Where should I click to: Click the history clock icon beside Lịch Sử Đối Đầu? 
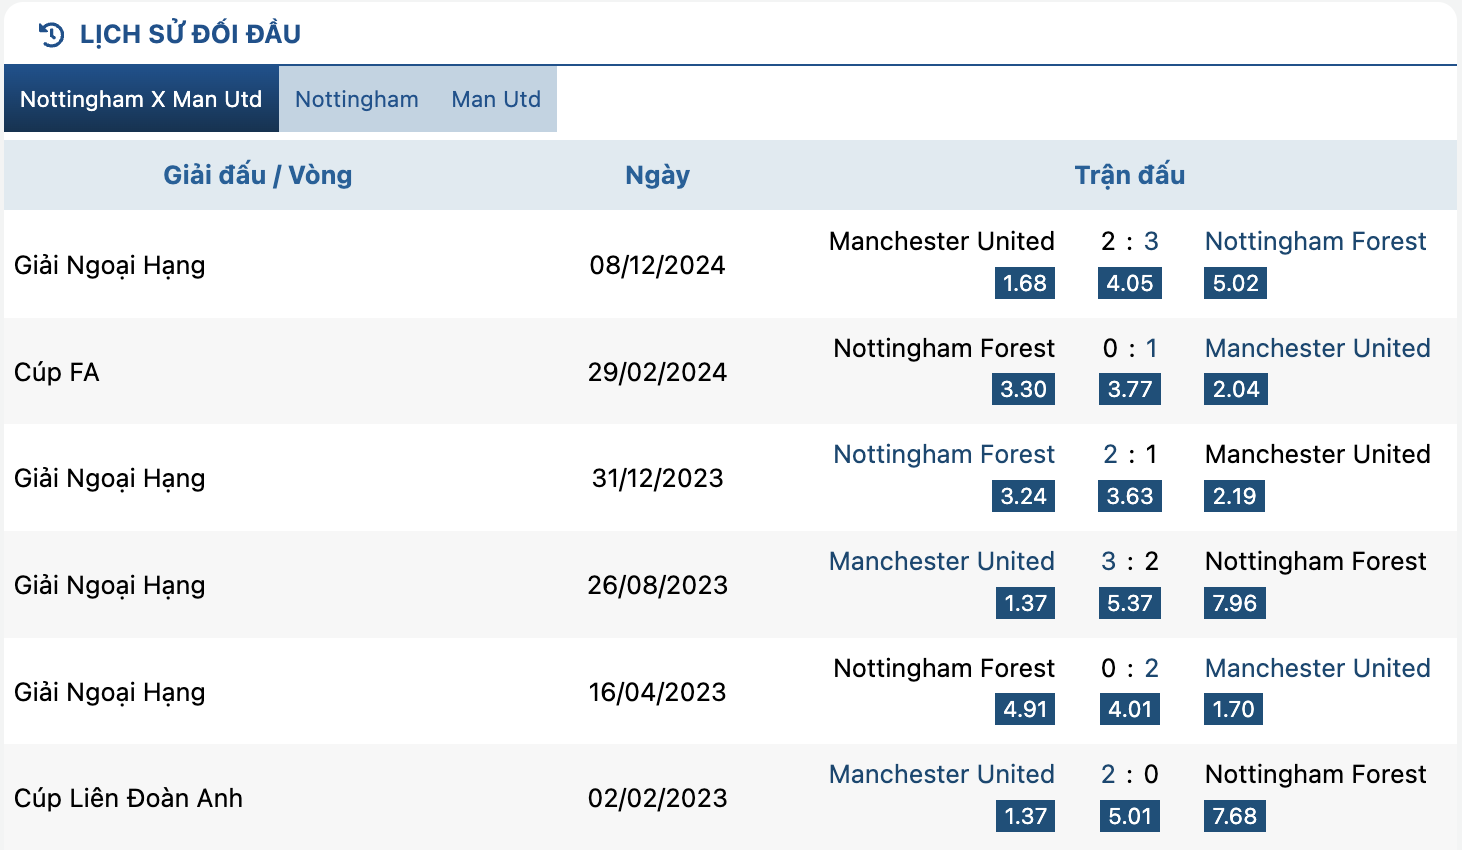point(51,35)
